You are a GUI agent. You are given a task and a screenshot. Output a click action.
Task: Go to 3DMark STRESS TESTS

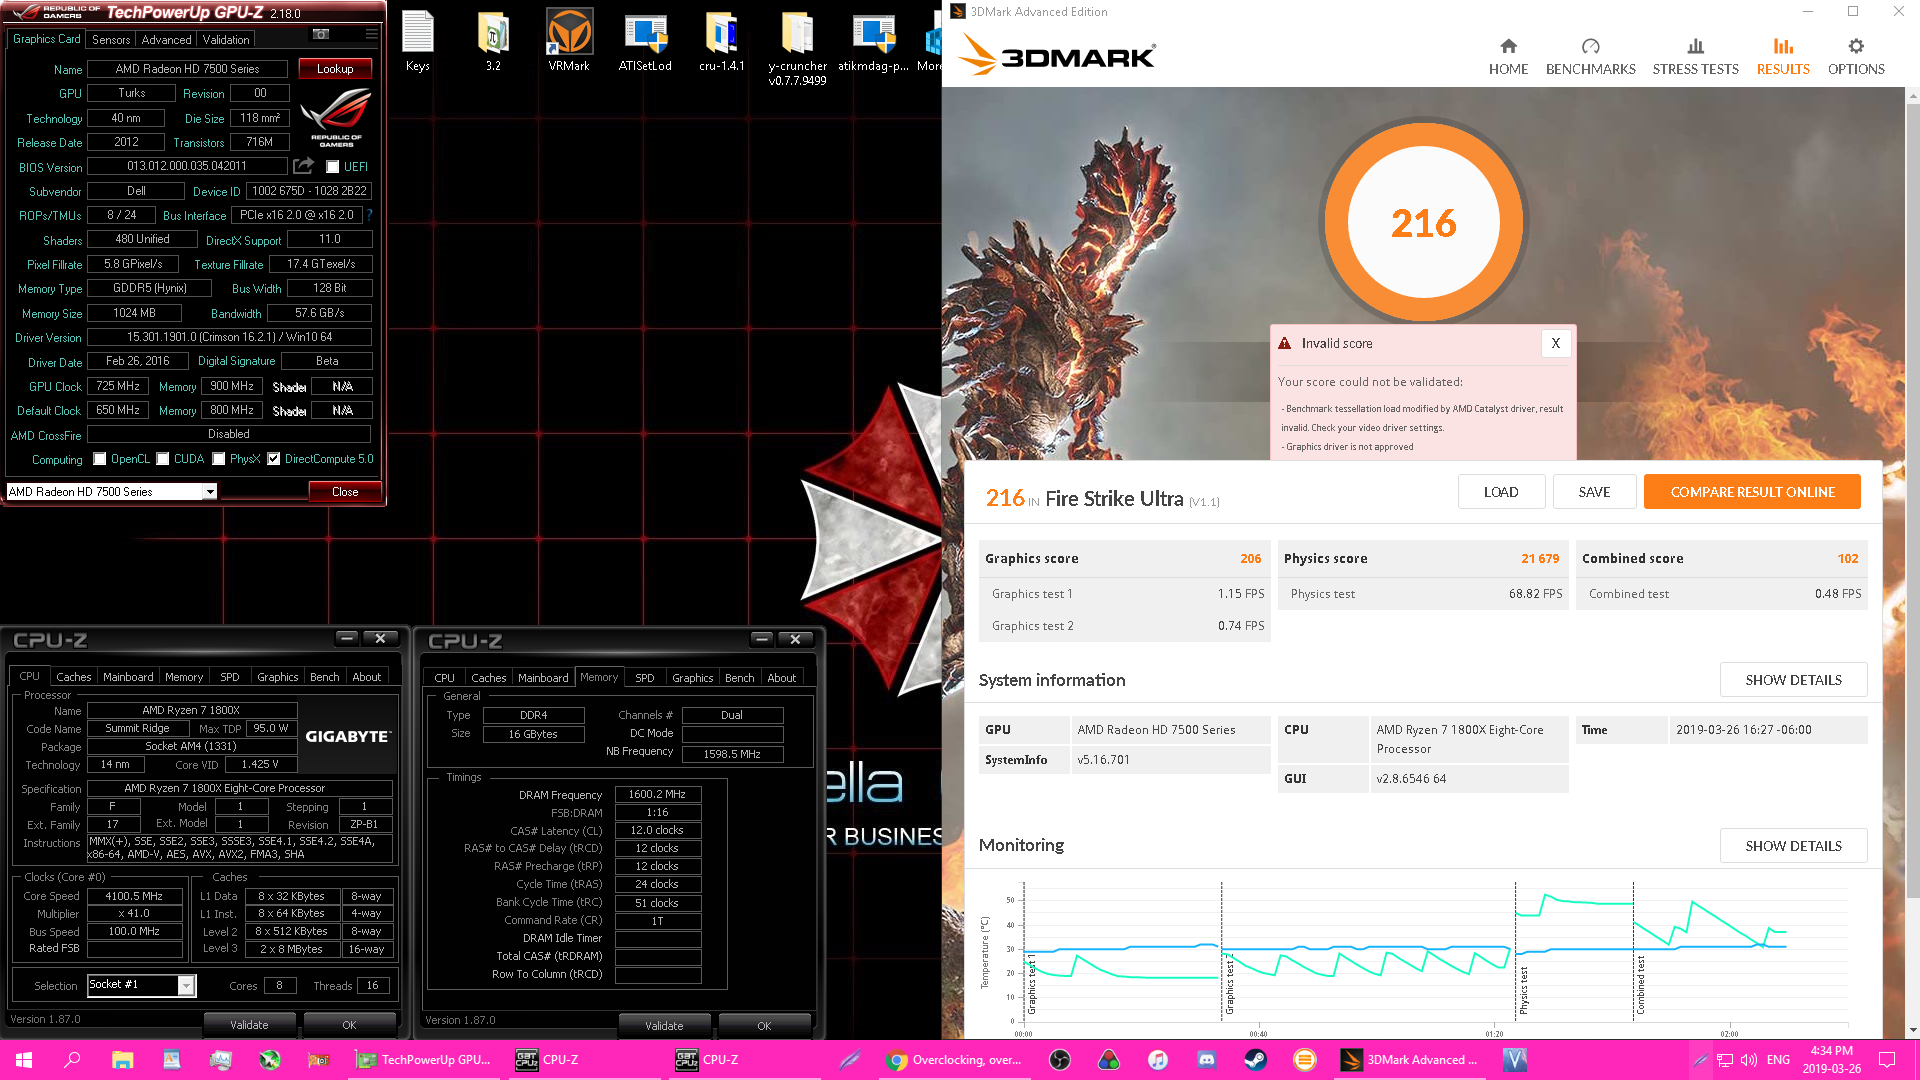(x=1695, y=57)
